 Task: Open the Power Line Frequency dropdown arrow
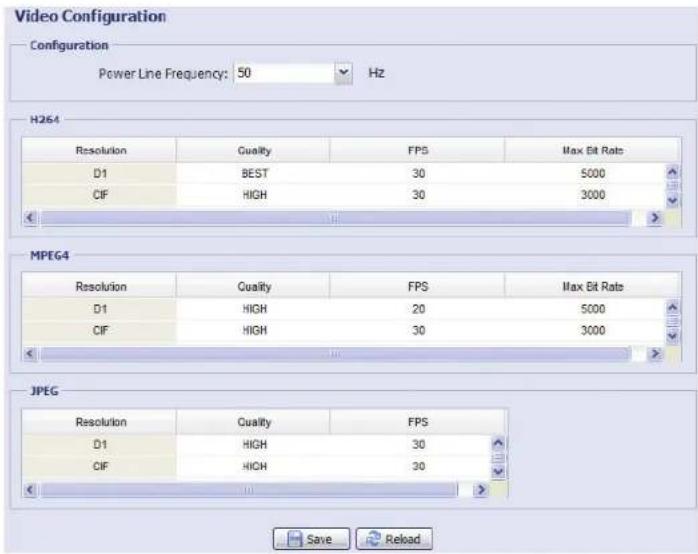tap(343, 73)
